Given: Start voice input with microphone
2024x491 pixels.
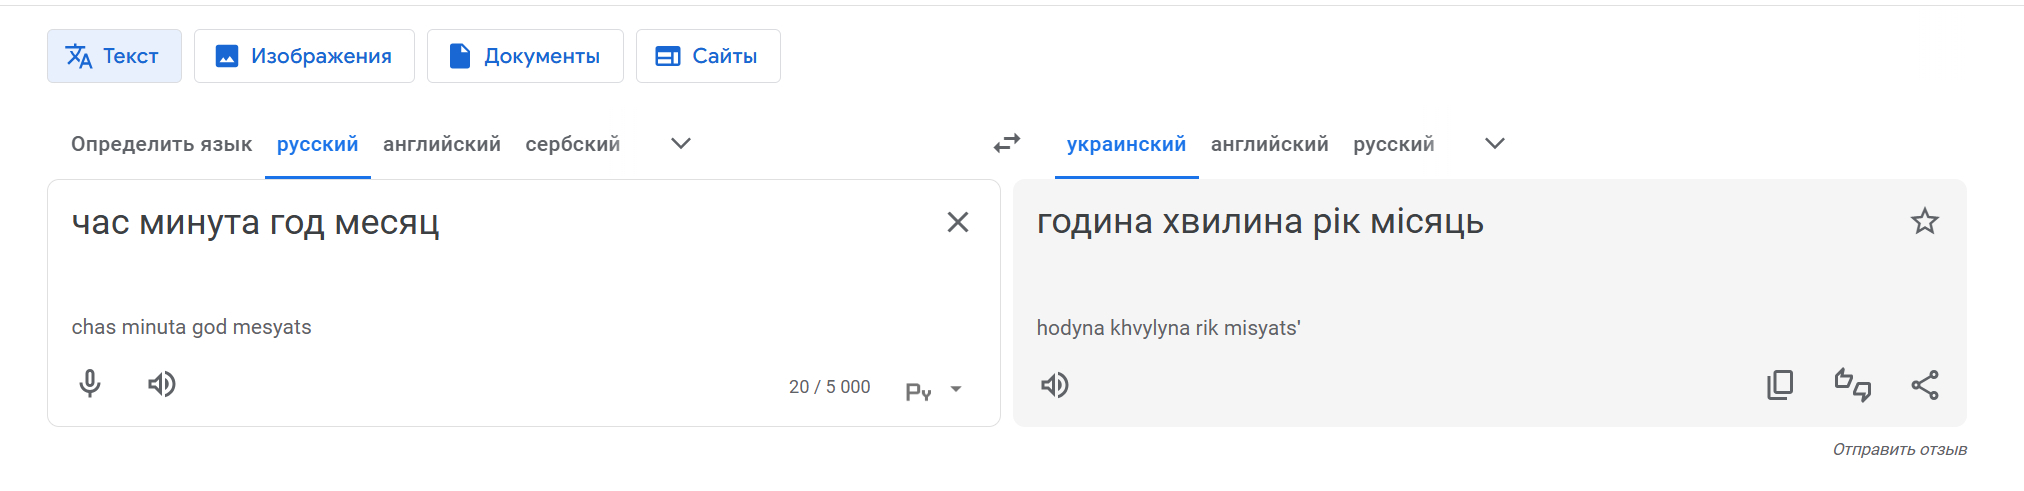Looking at the screenshot, I should (90, 384).
